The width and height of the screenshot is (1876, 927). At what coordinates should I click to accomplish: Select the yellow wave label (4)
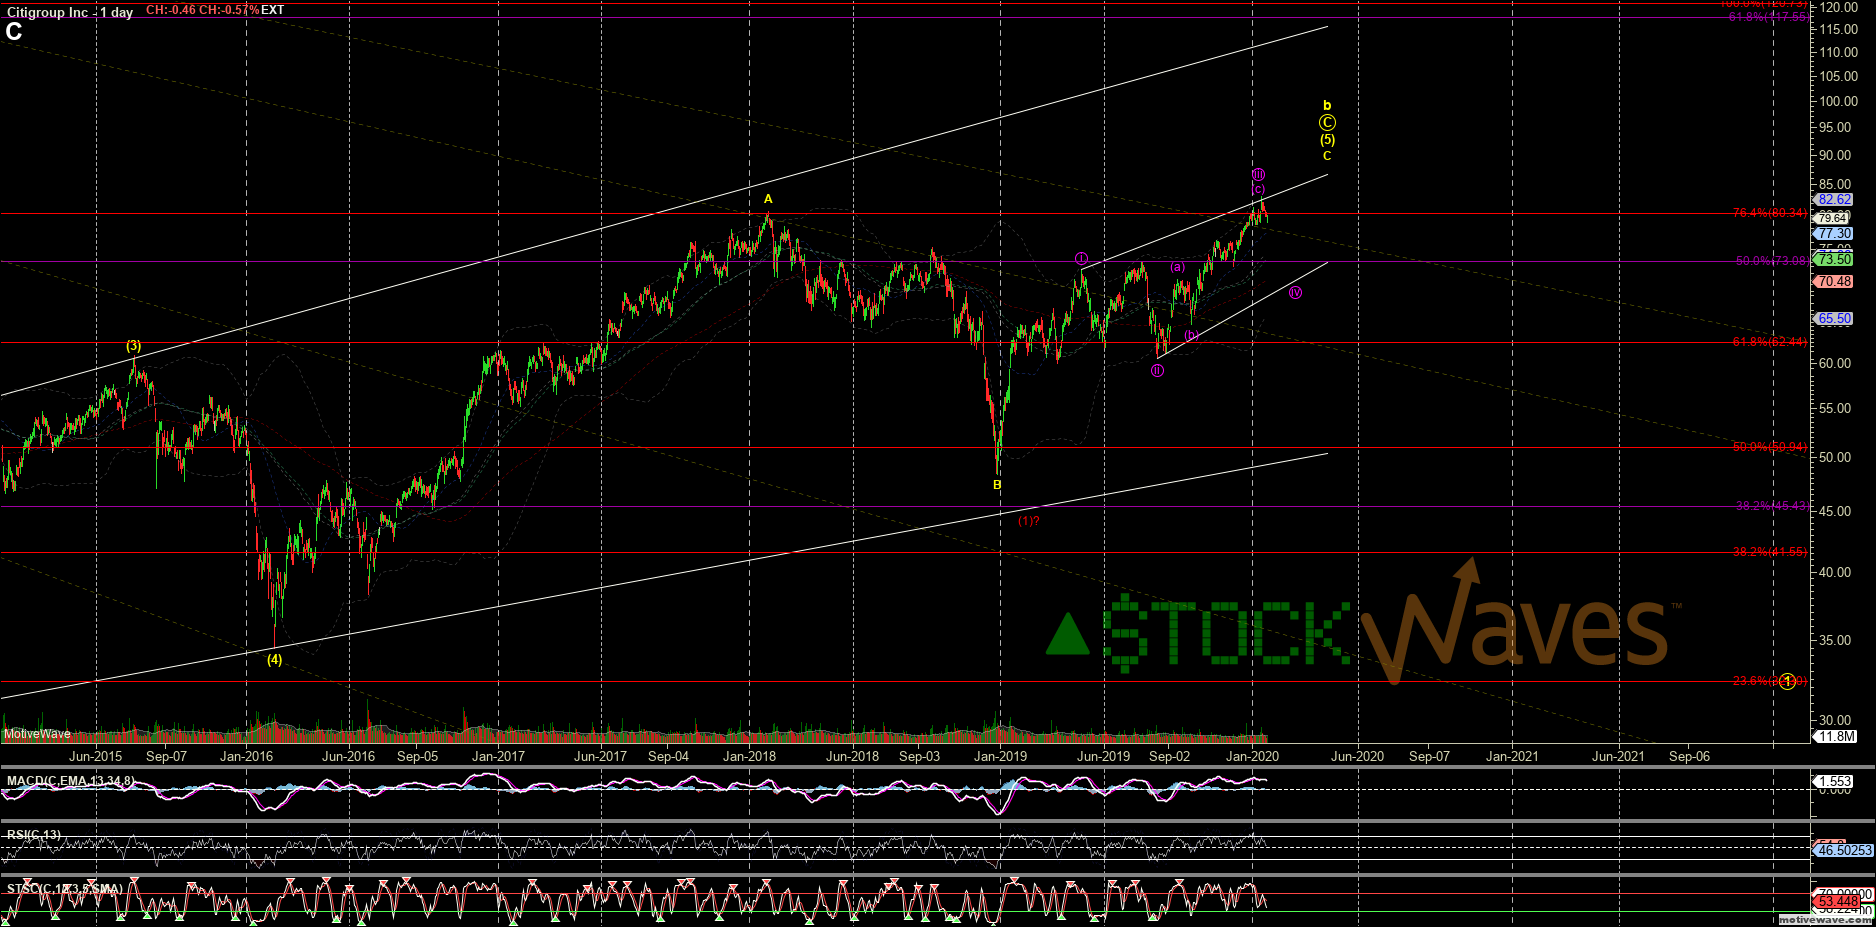(x=274, y=660)
